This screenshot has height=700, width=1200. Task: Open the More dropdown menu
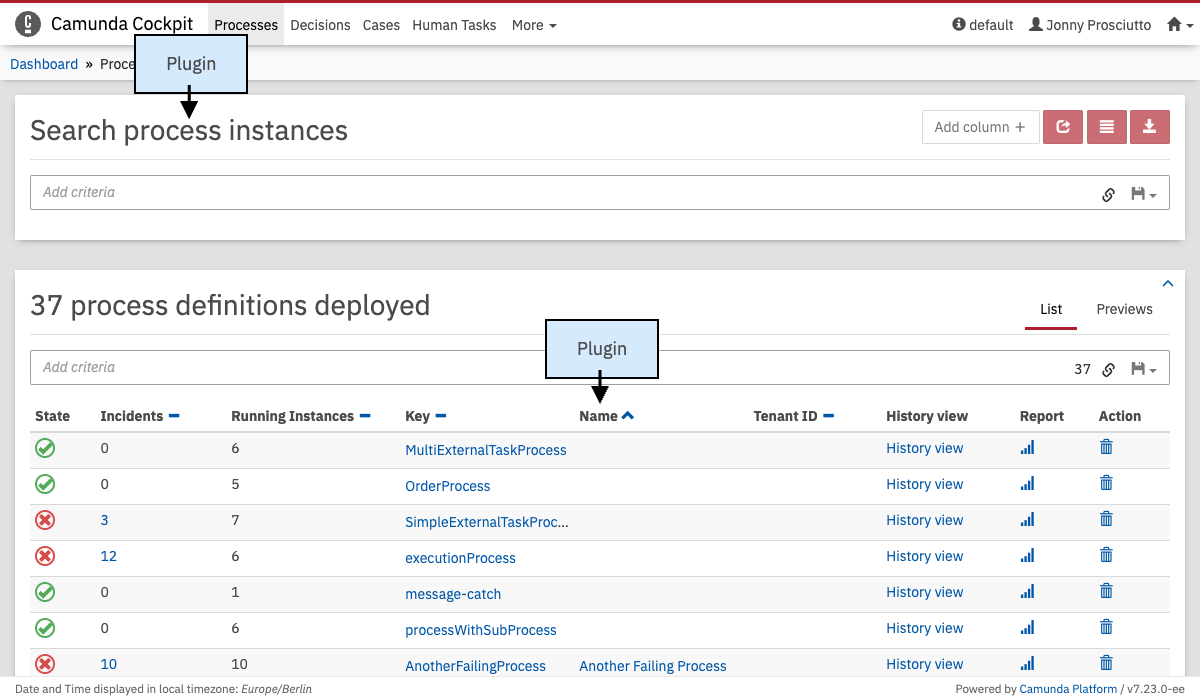tap(534, 25)
